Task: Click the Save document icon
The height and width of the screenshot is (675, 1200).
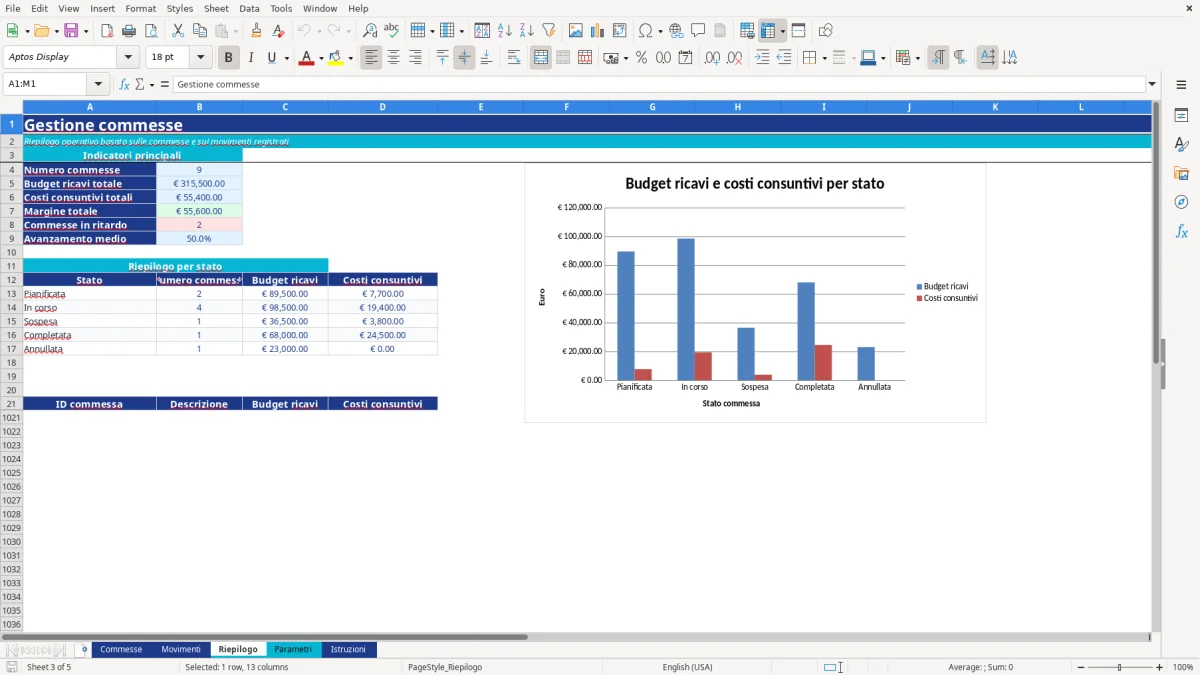Action: 71,31
